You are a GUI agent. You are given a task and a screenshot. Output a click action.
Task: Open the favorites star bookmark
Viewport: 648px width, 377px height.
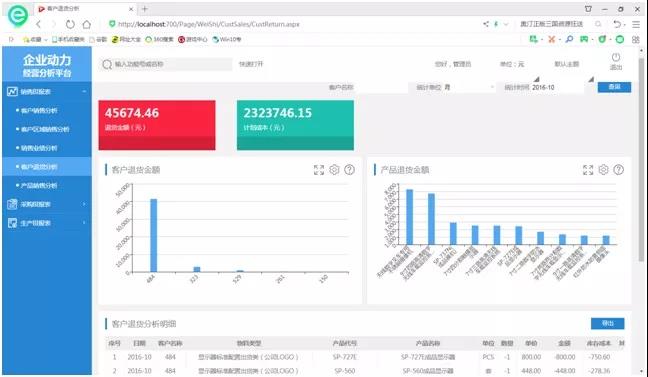[x=32, y=39]
